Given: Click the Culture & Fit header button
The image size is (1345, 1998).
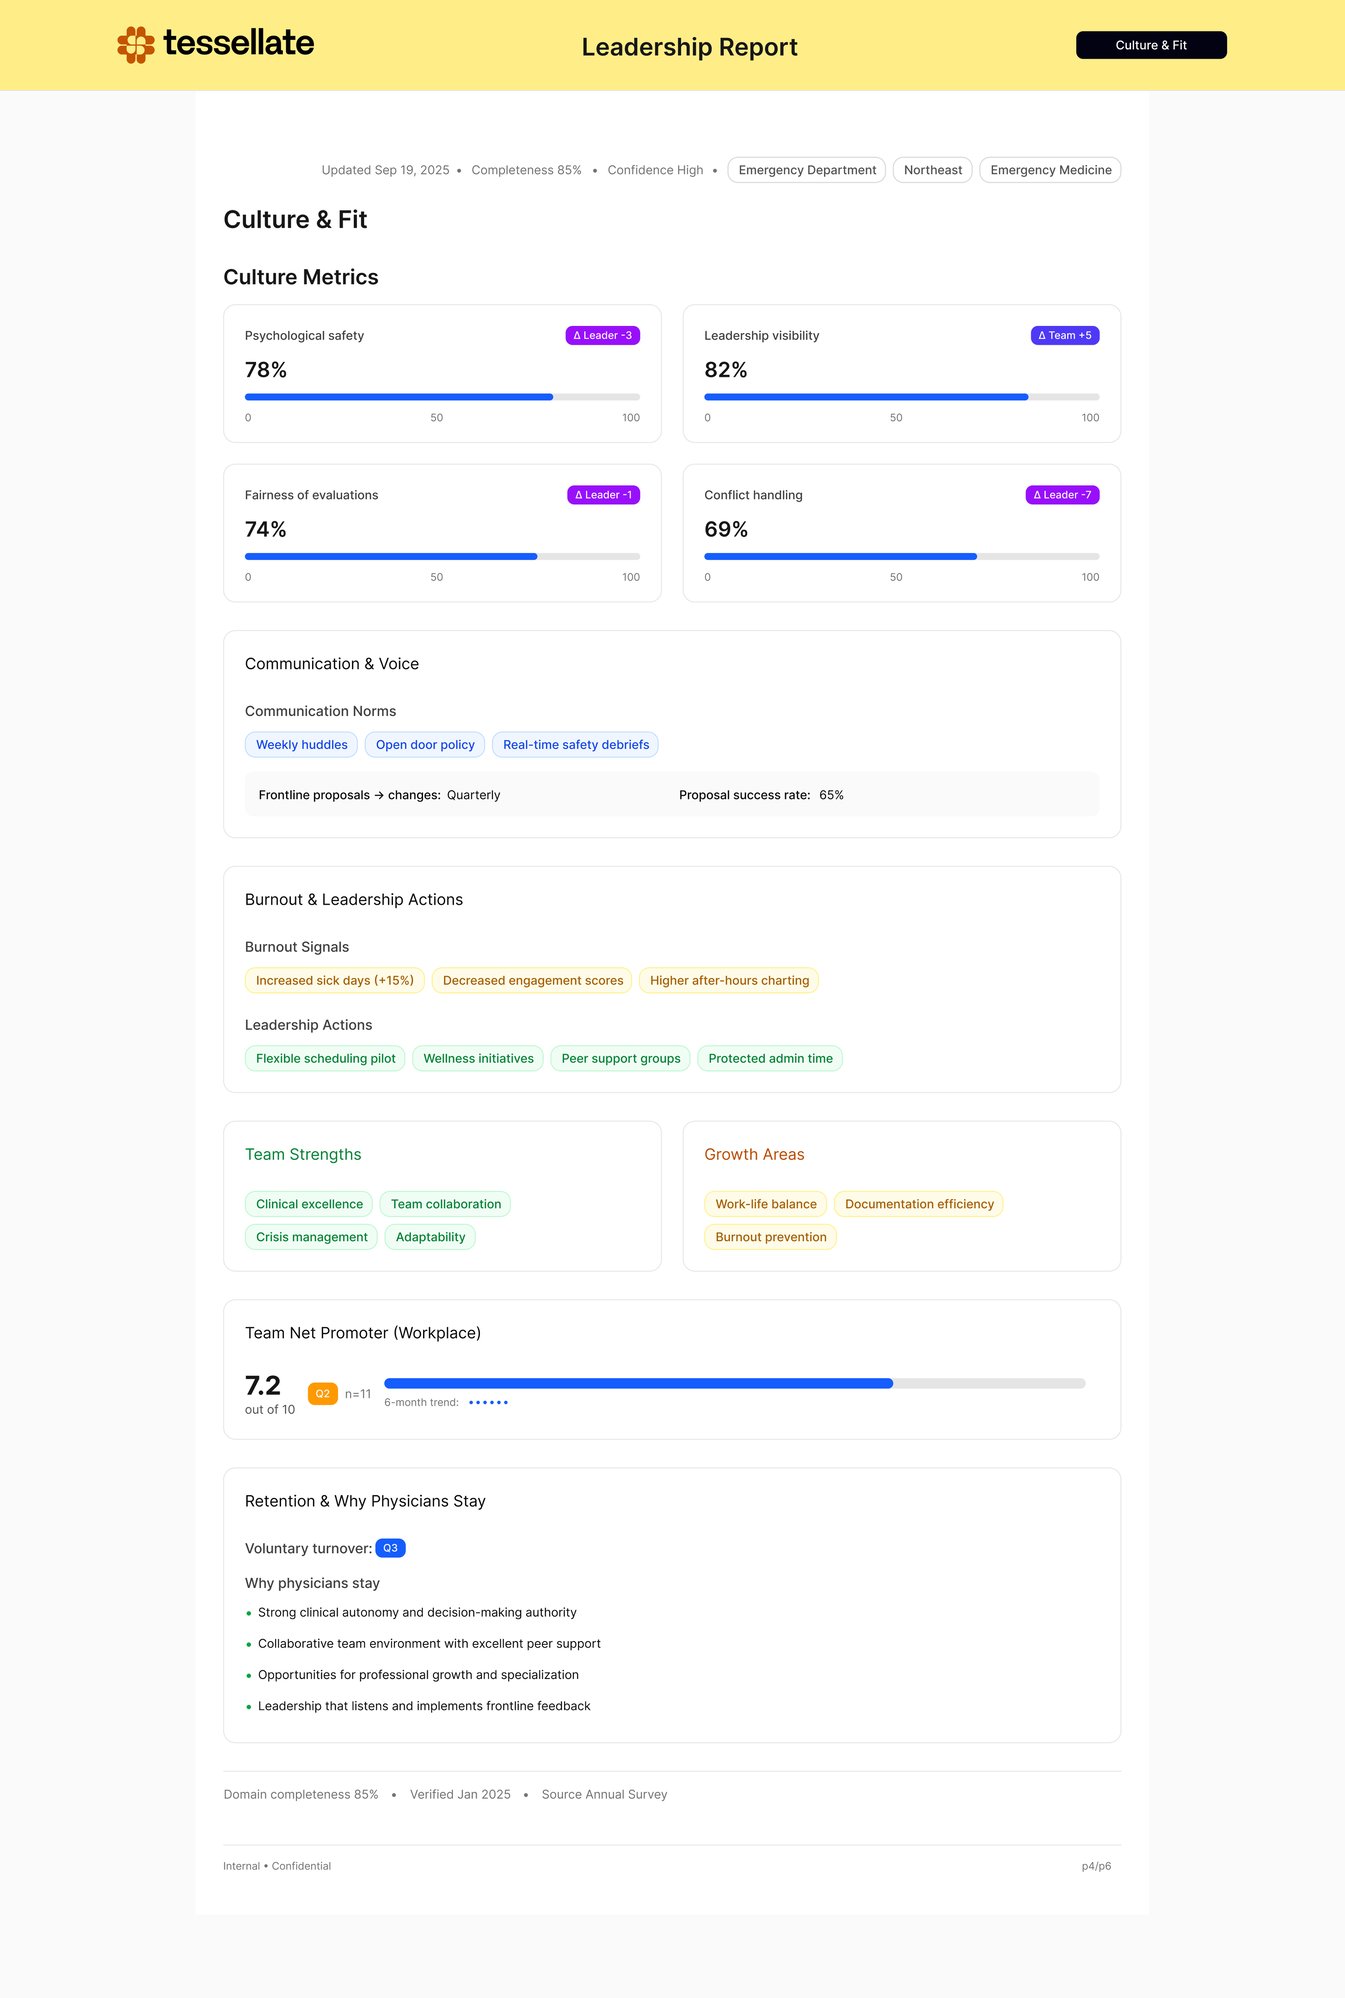Looking at the screenshot, I should pos(1150,45).
